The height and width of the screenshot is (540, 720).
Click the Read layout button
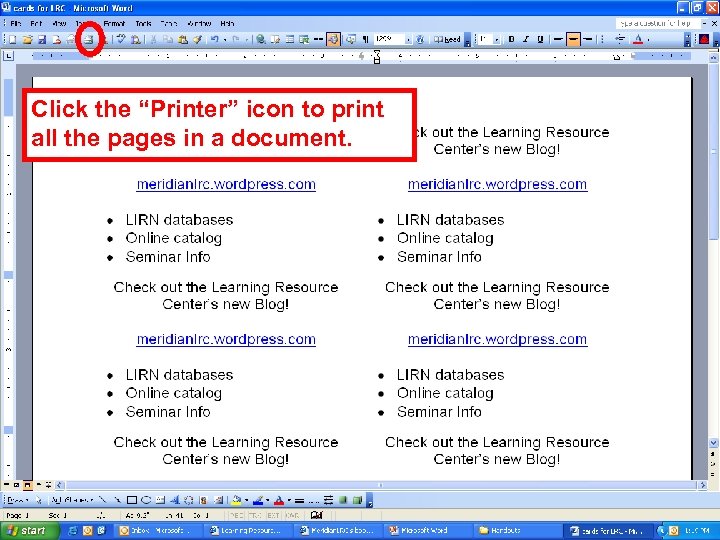click(448, 39)
